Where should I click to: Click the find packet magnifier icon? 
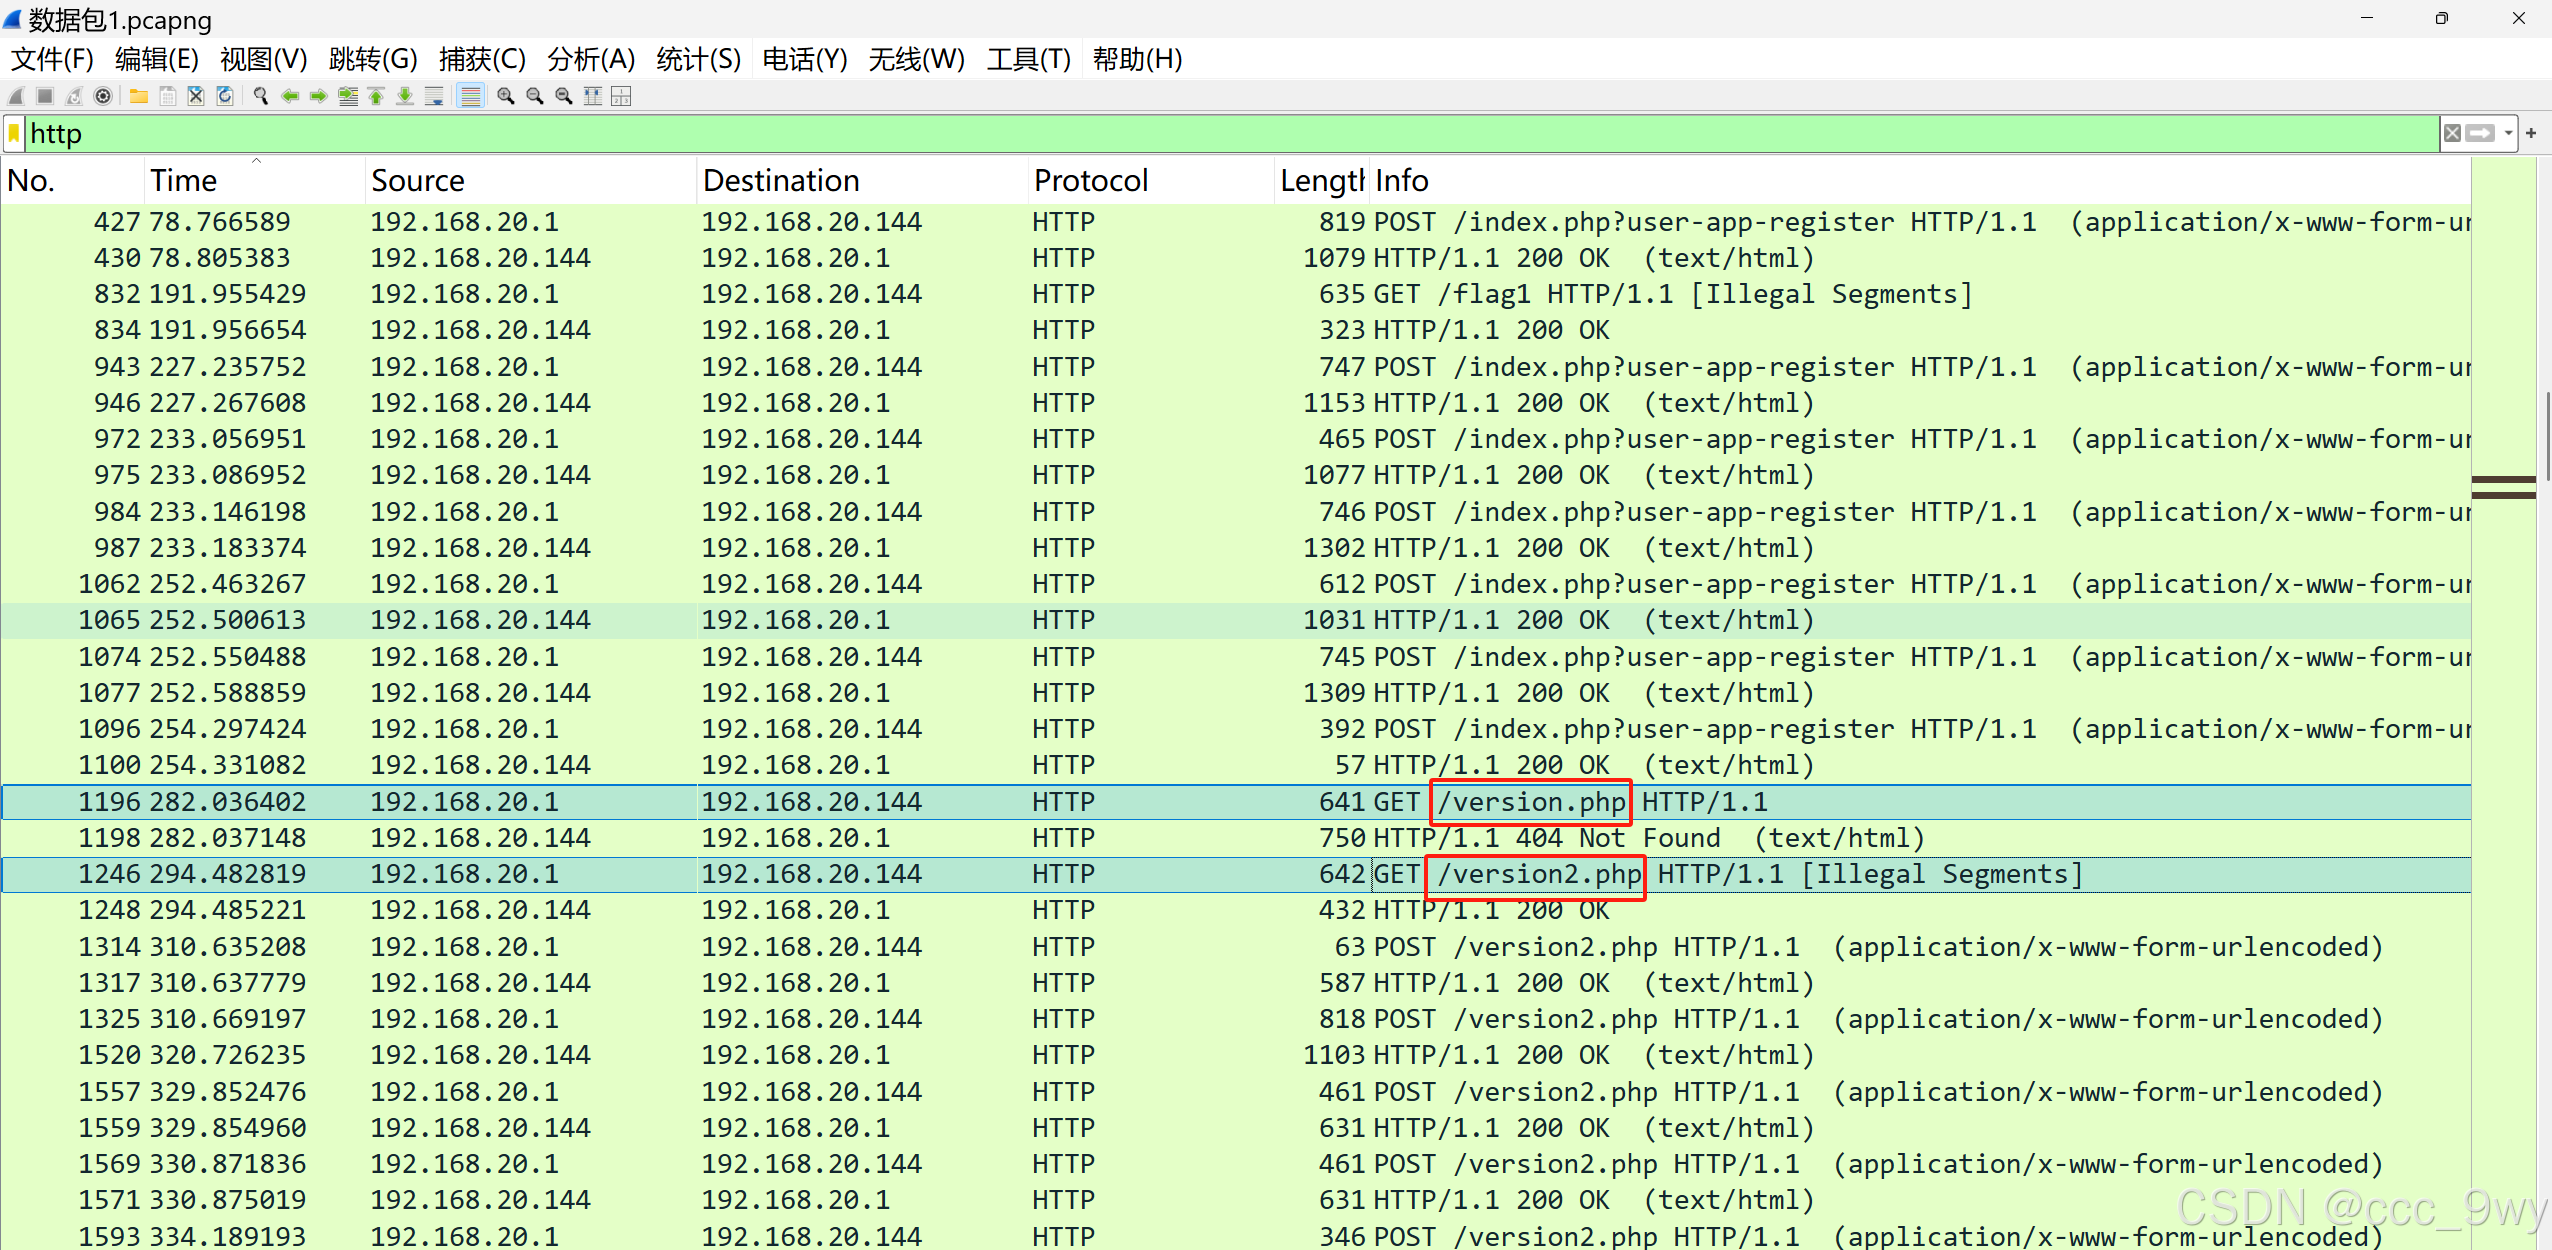(261, 96)
